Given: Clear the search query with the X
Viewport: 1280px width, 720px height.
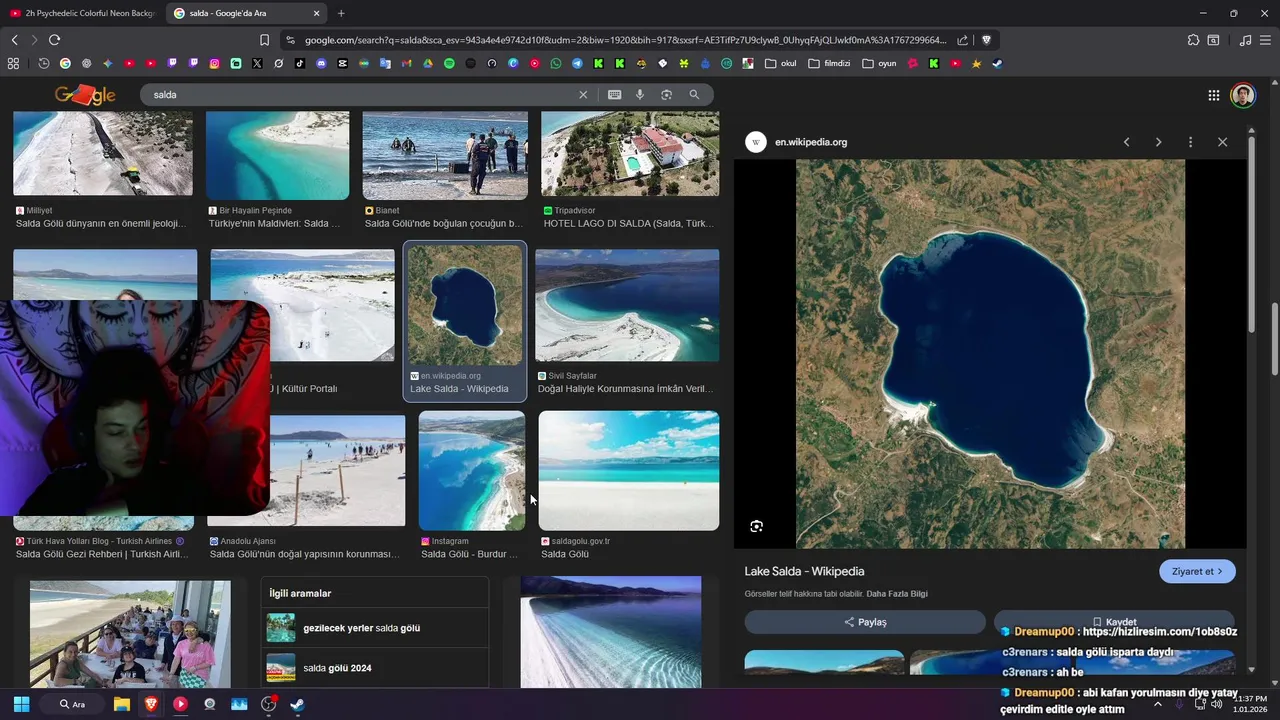Looking at the screenshot, I should (583, 94).
